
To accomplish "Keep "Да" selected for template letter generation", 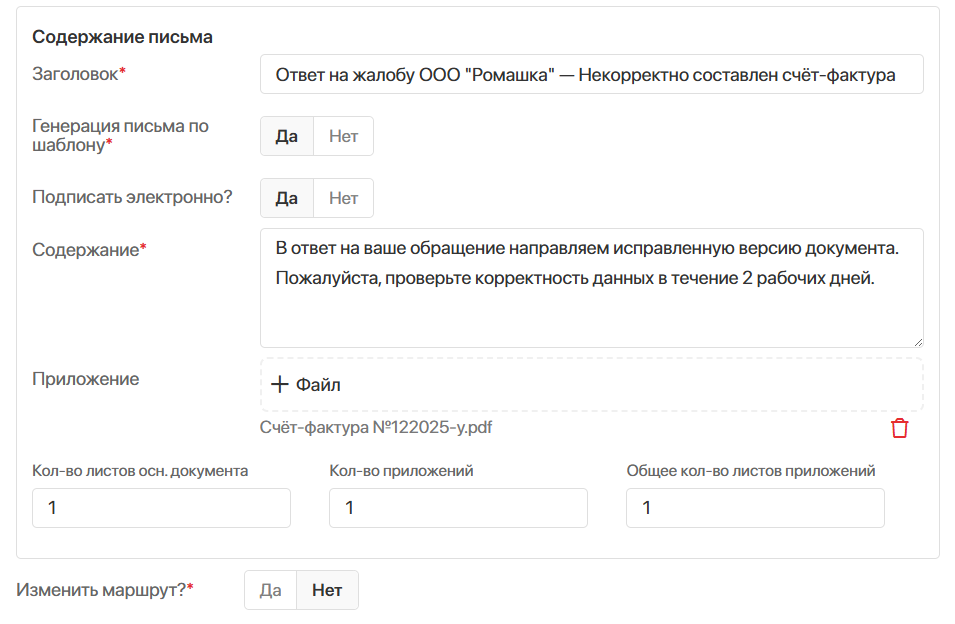I will click(x=286, y=135).
